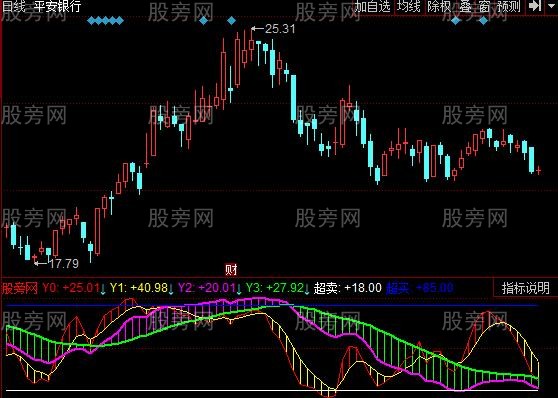Toggle the 叠 overlay option
The height and width of the screenshot is (398, 558).
click(x=465, y=6)
